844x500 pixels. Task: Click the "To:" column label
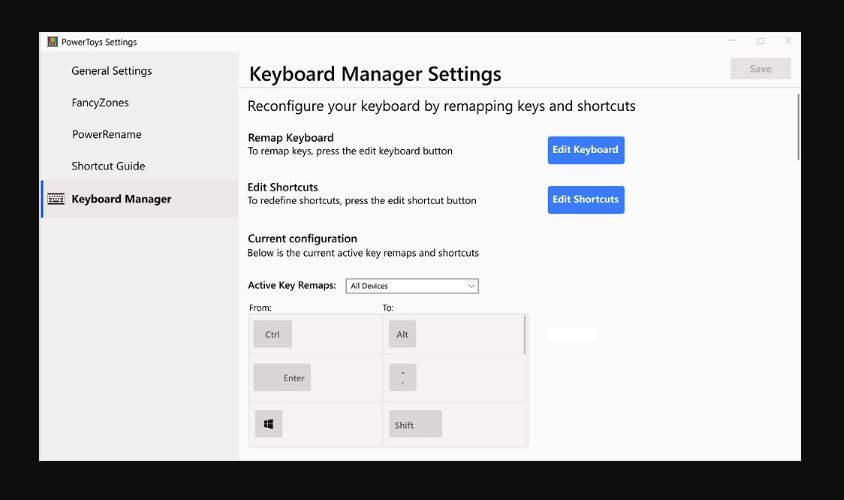388,308
